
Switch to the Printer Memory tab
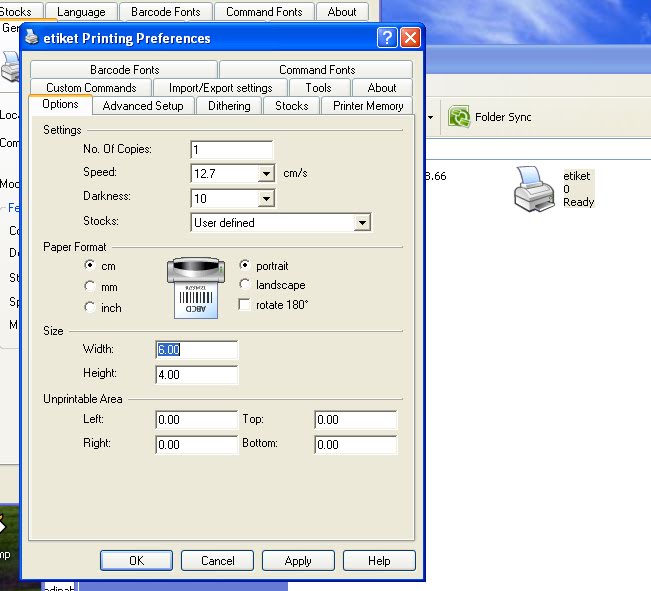tap(368, 106)
